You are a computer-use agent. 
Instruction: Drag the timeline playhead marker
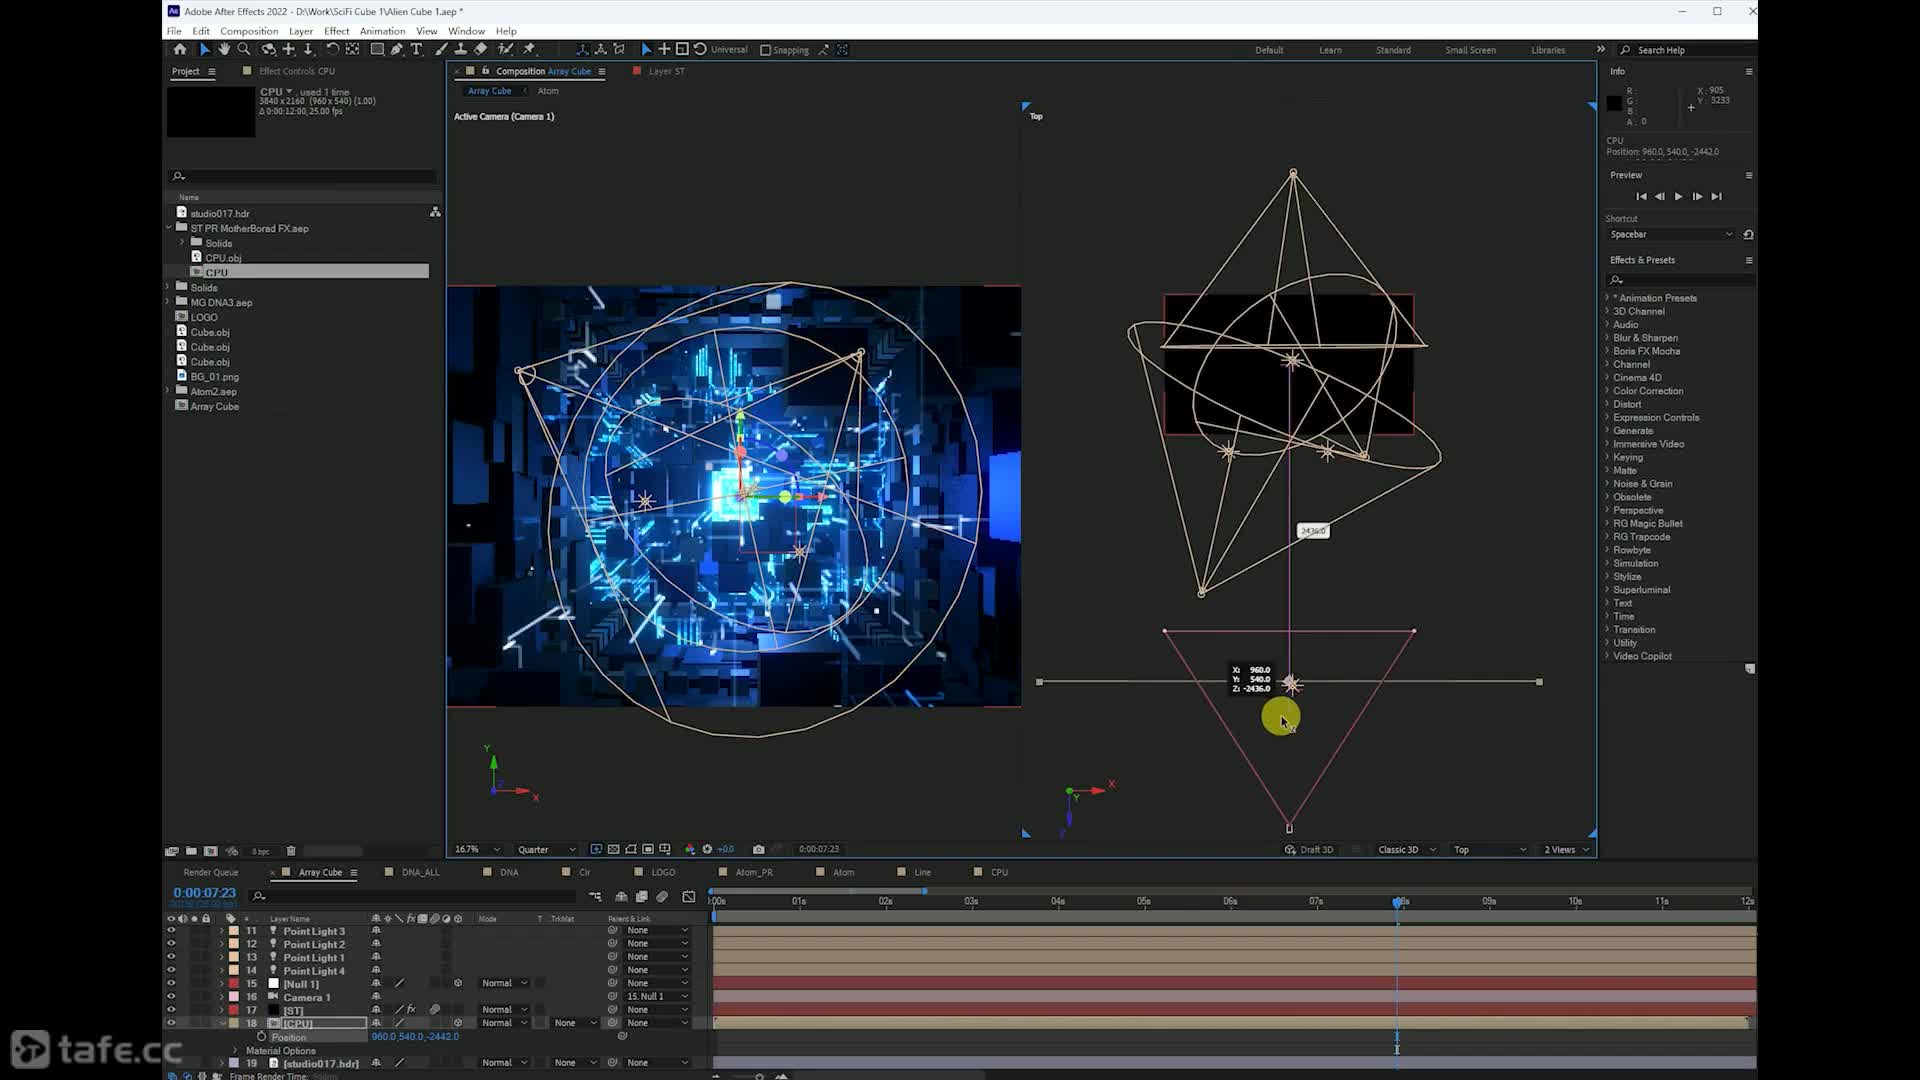click(x=1398, y=902)
